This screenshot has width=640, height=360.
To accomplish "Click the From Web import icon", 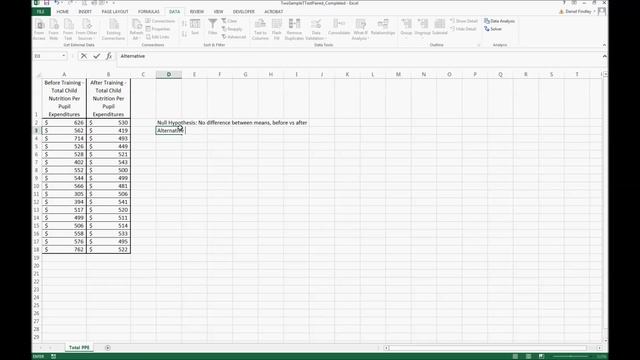I will pos(53,29).
